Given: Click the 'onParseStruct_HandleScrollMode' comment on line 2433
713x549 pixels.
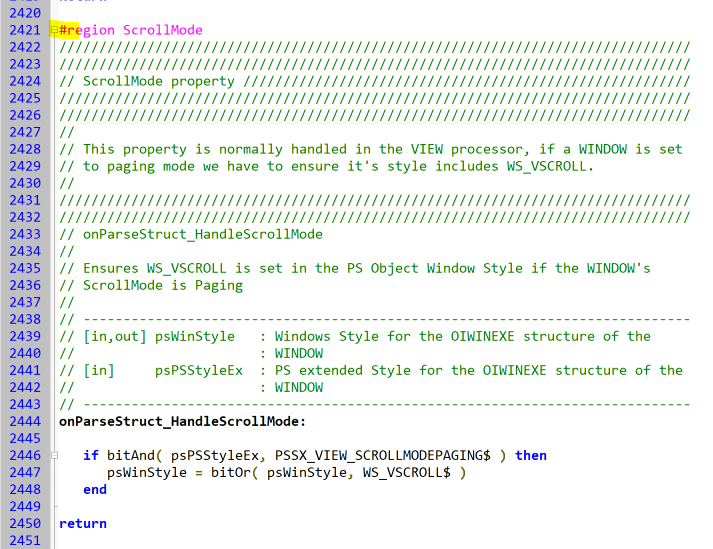Looking at the screenshot, I should tap(203, 234).
